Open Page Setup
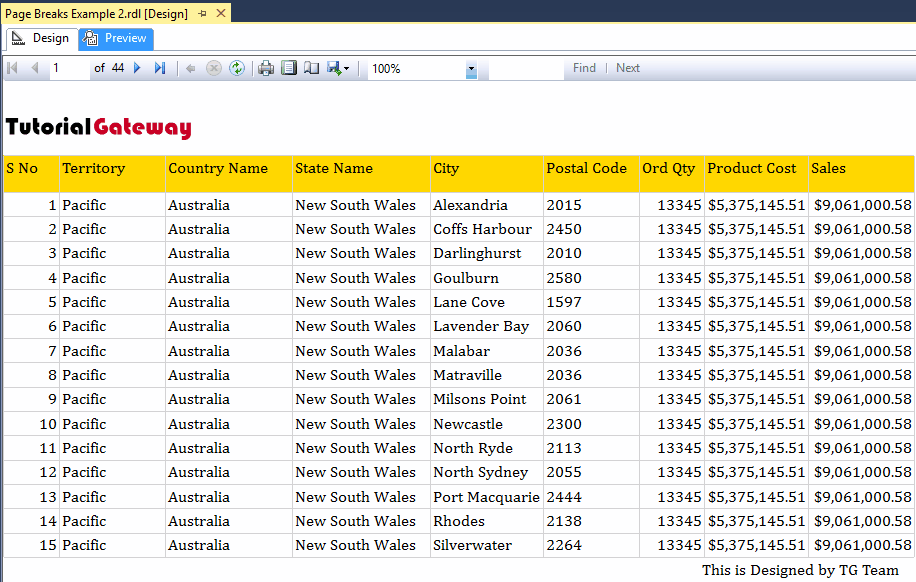This screenshot has width=916, height=582. pyautogui.click(x=311, y=68)
